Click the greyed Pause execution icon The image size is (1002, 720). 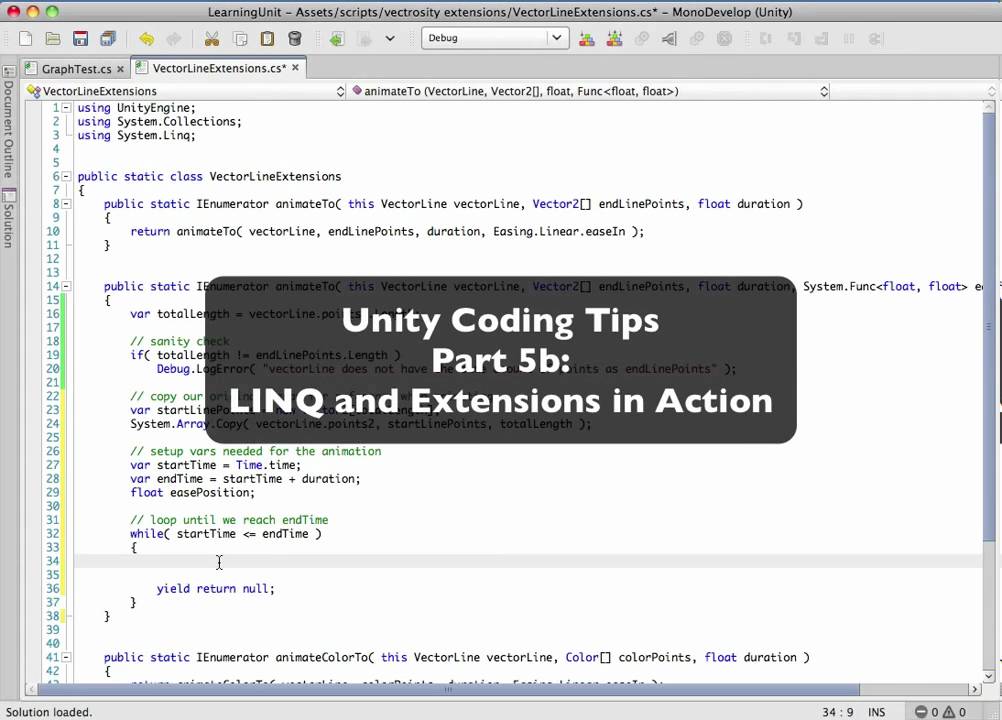[849, 39]
